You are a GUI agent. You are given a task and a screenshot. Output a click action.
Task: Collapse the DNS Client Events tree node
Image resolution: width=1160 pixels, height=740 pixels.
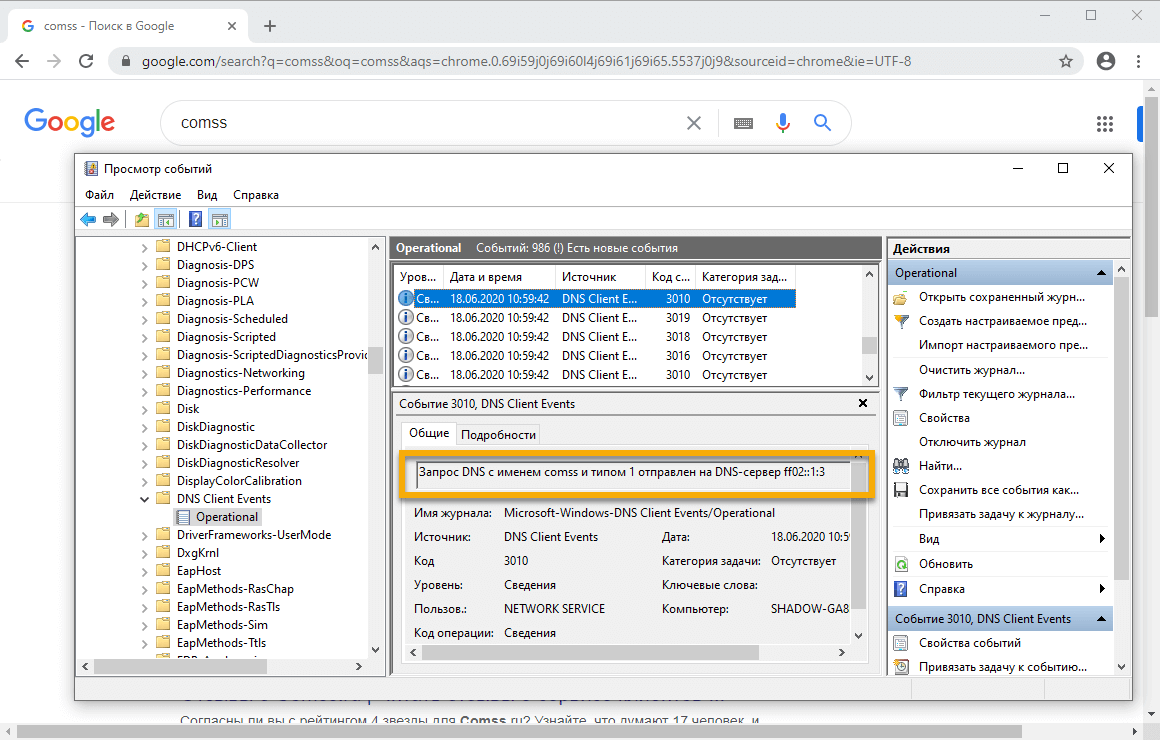coord(143,498)
